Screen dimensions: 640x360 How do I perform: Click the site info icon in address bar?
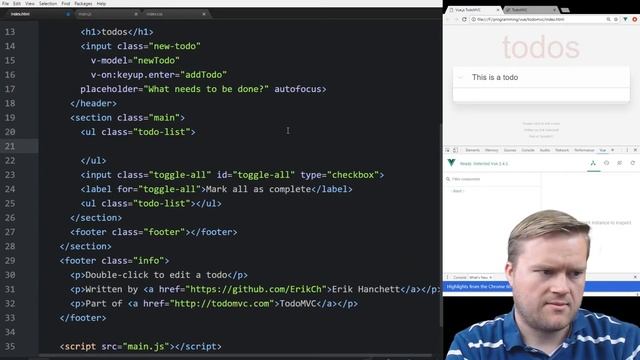point(473,19)
